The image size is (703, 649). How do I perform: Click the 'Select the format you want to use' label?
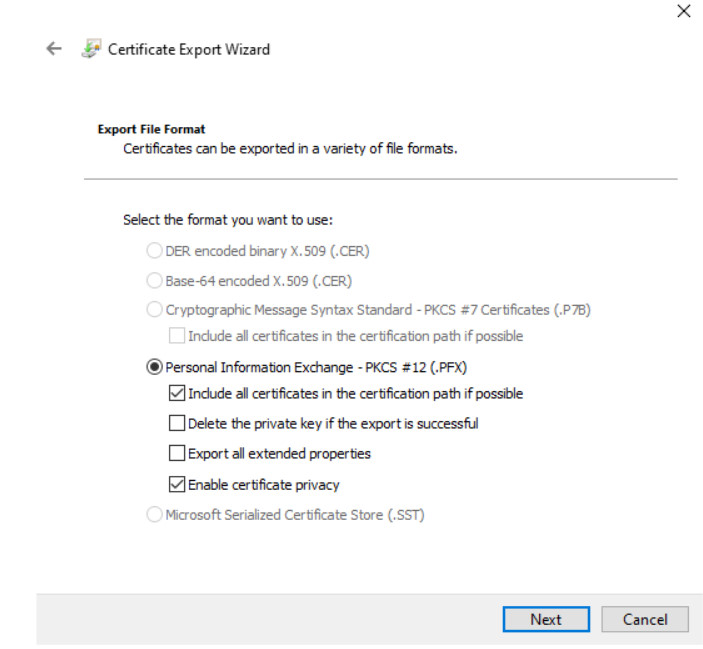[x=227, y=220]
